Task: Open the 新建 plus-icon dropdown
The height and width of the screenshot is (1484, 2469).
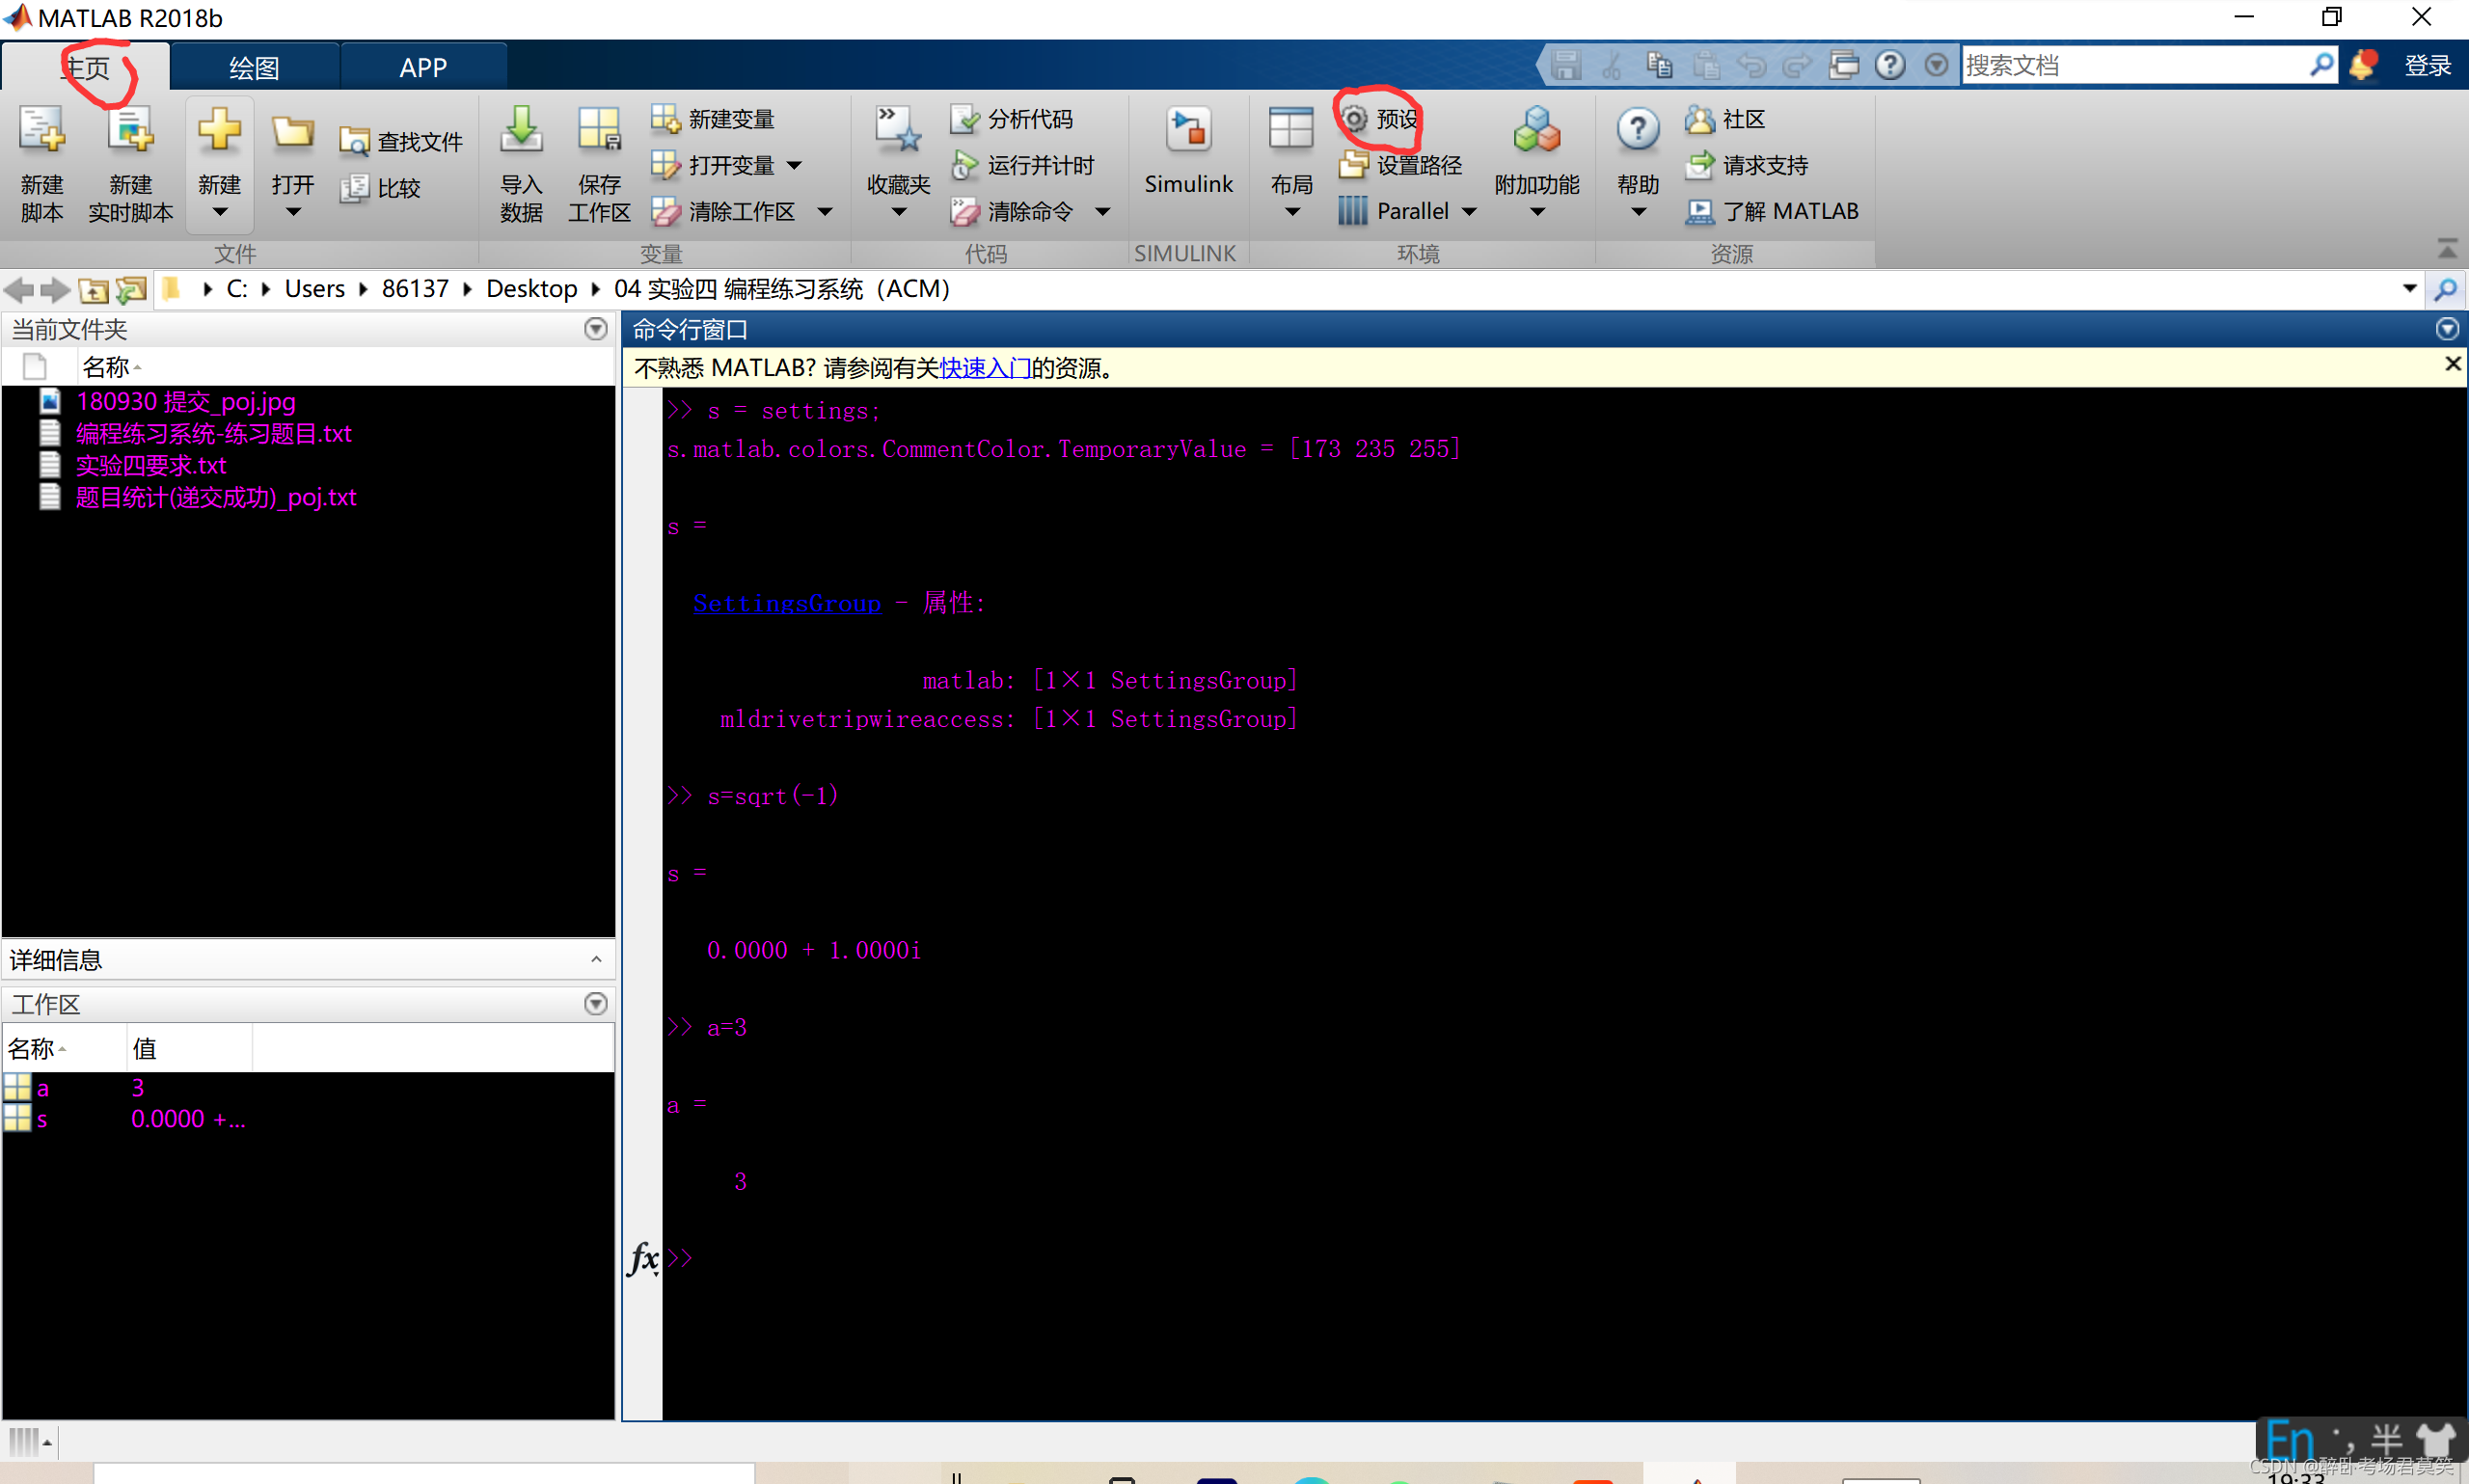Action: [x=219, y=164]
